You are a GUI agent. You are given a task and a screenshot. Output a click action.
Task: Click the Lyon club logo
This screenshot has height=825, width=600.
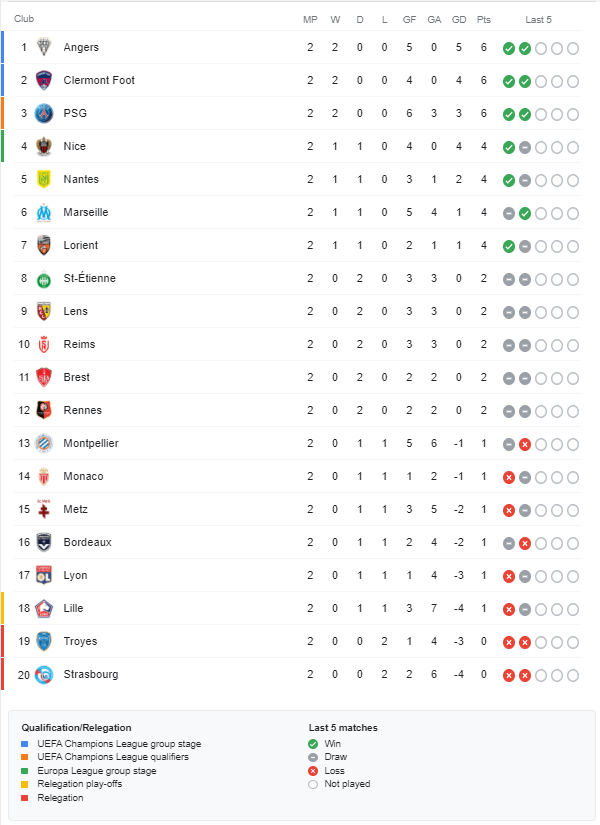pos(44,575)
